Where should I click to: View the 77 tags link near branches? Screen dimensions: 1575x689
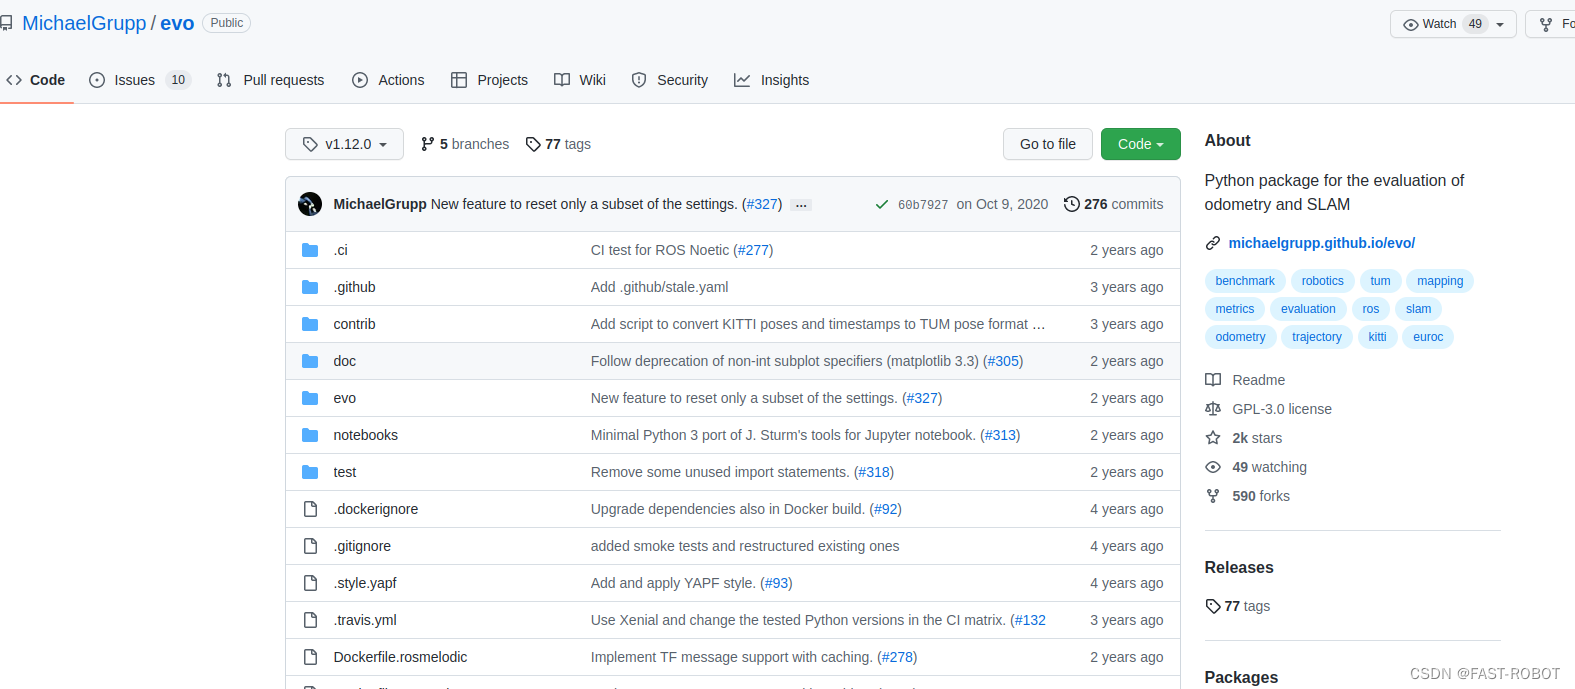(x=558, y=144)
